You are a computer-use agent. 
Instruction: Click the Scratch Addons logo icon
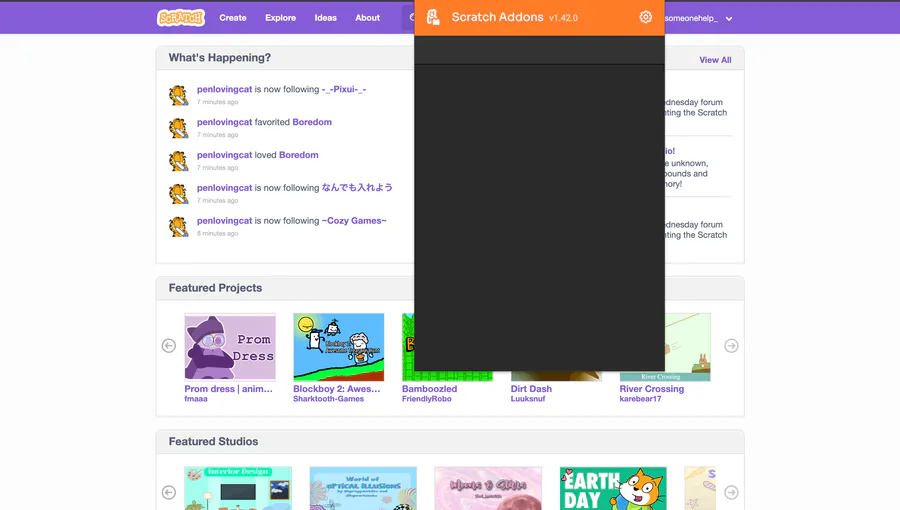(433, 17)
